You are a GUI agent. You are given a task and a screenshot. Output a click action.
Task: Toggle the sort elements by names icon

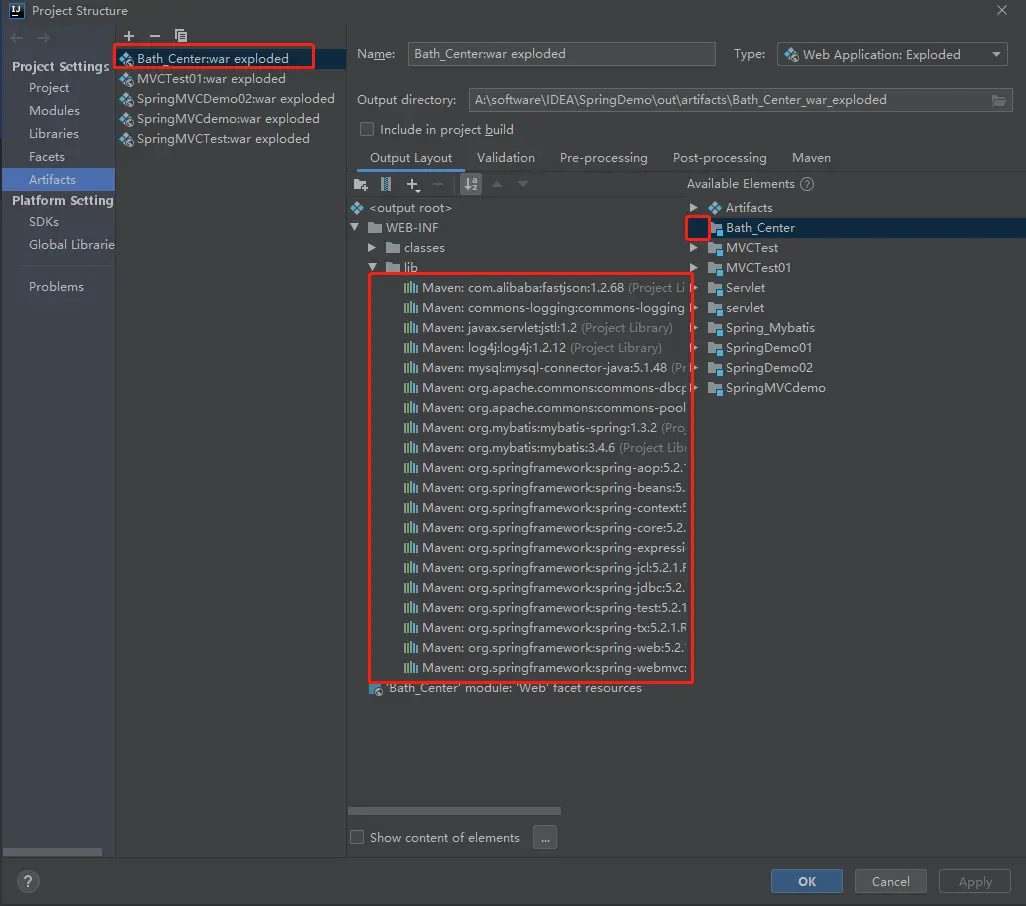471,184
